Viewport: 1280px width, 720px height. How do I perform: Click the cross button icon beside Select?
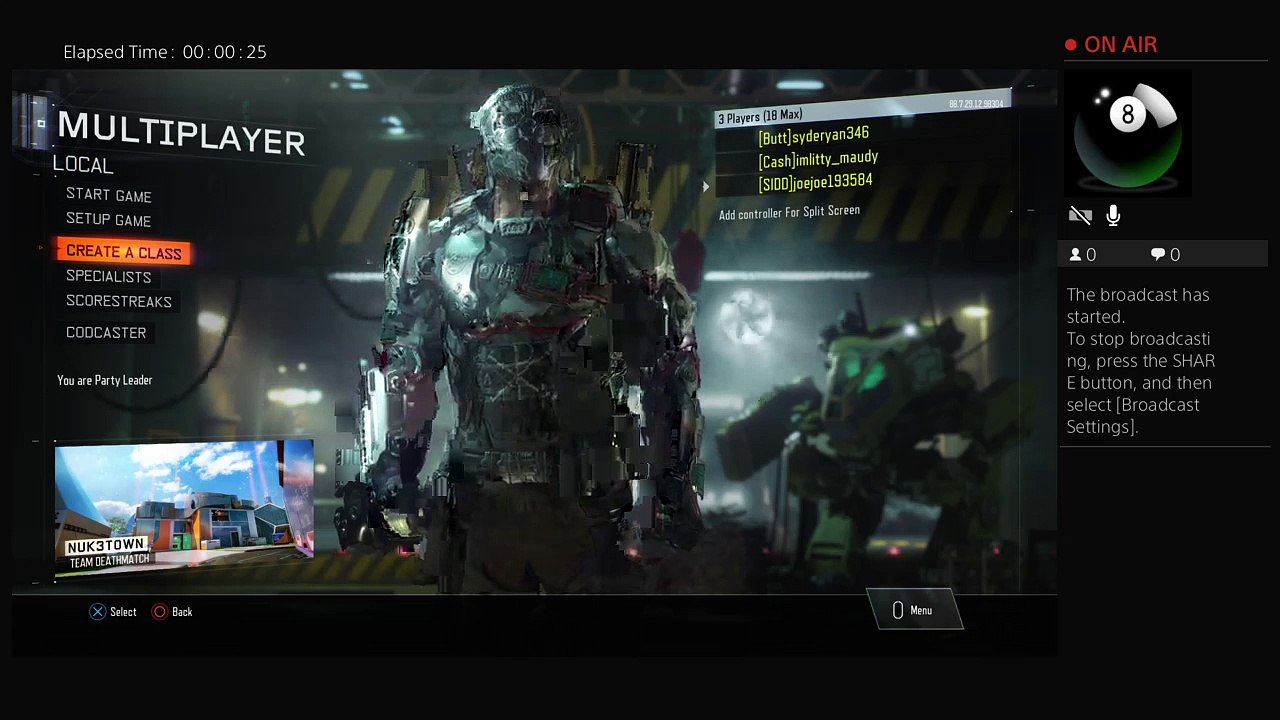(97, 612)
